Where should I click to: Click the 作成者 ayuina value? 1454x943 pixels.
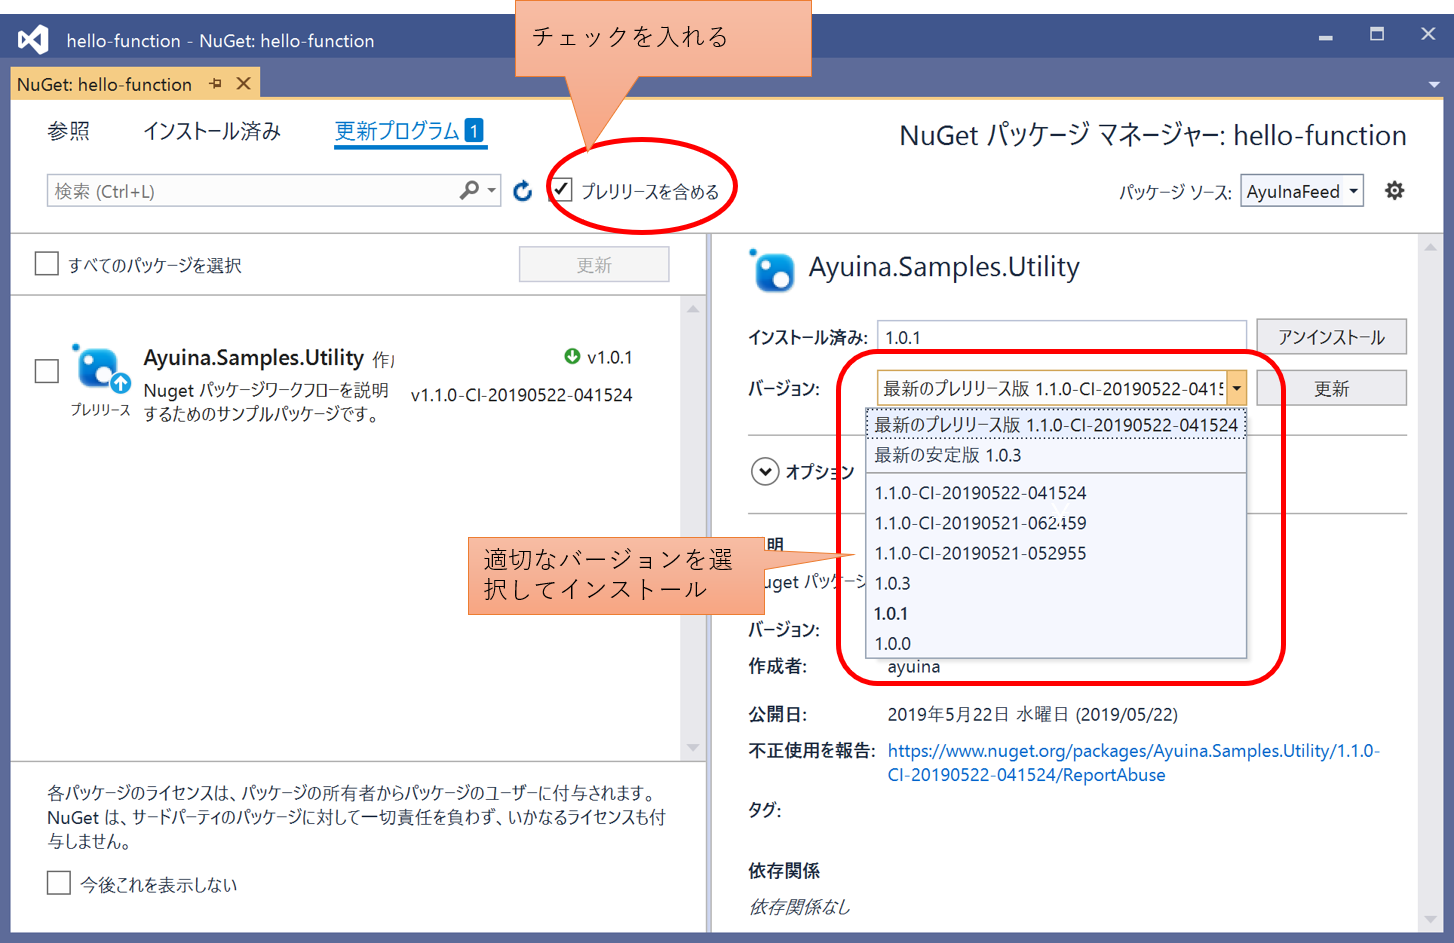pyautogui.click(x=913, y=666)
